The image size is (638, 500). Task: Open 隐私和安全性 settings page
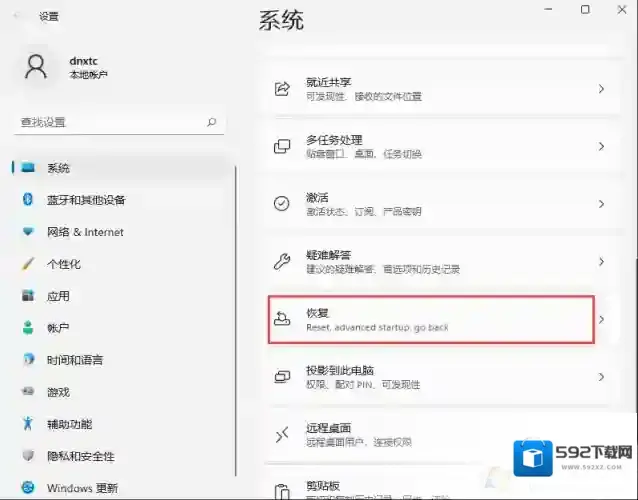click(82, 456)
